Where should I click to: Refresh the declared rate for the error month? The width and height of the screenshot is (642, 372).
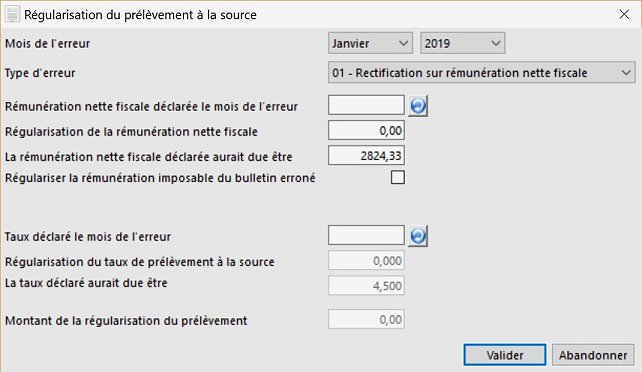pos(418,236)
